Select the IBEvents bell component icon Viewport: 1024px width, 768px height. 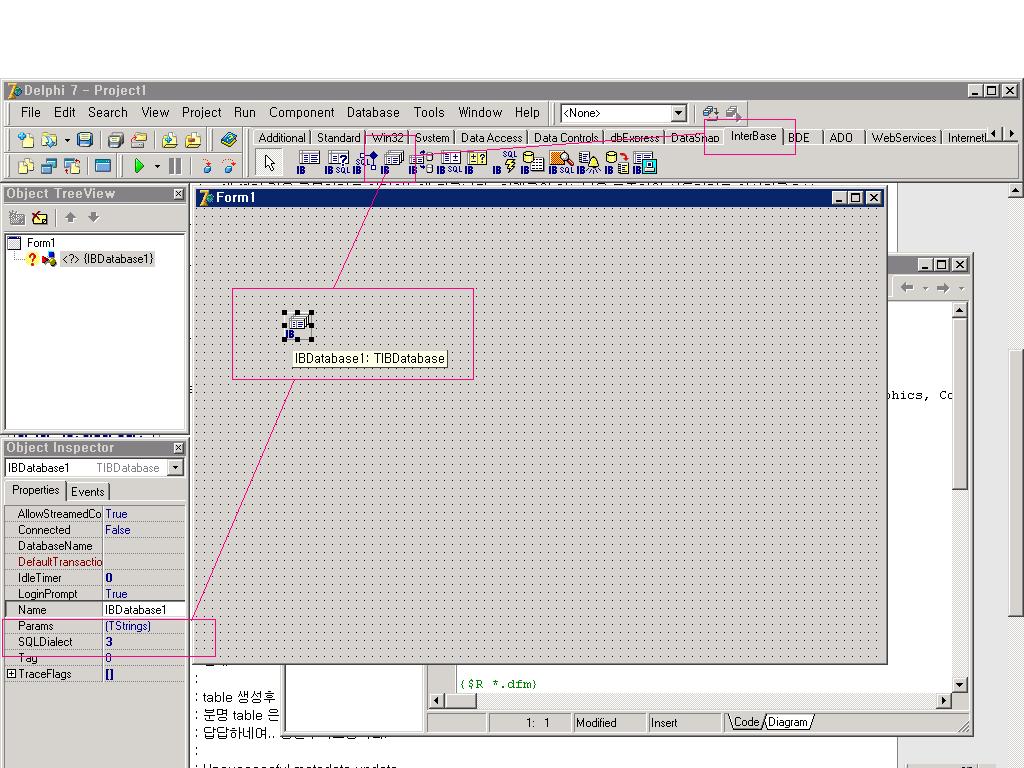pyautogui.click(x=588, y=163)
